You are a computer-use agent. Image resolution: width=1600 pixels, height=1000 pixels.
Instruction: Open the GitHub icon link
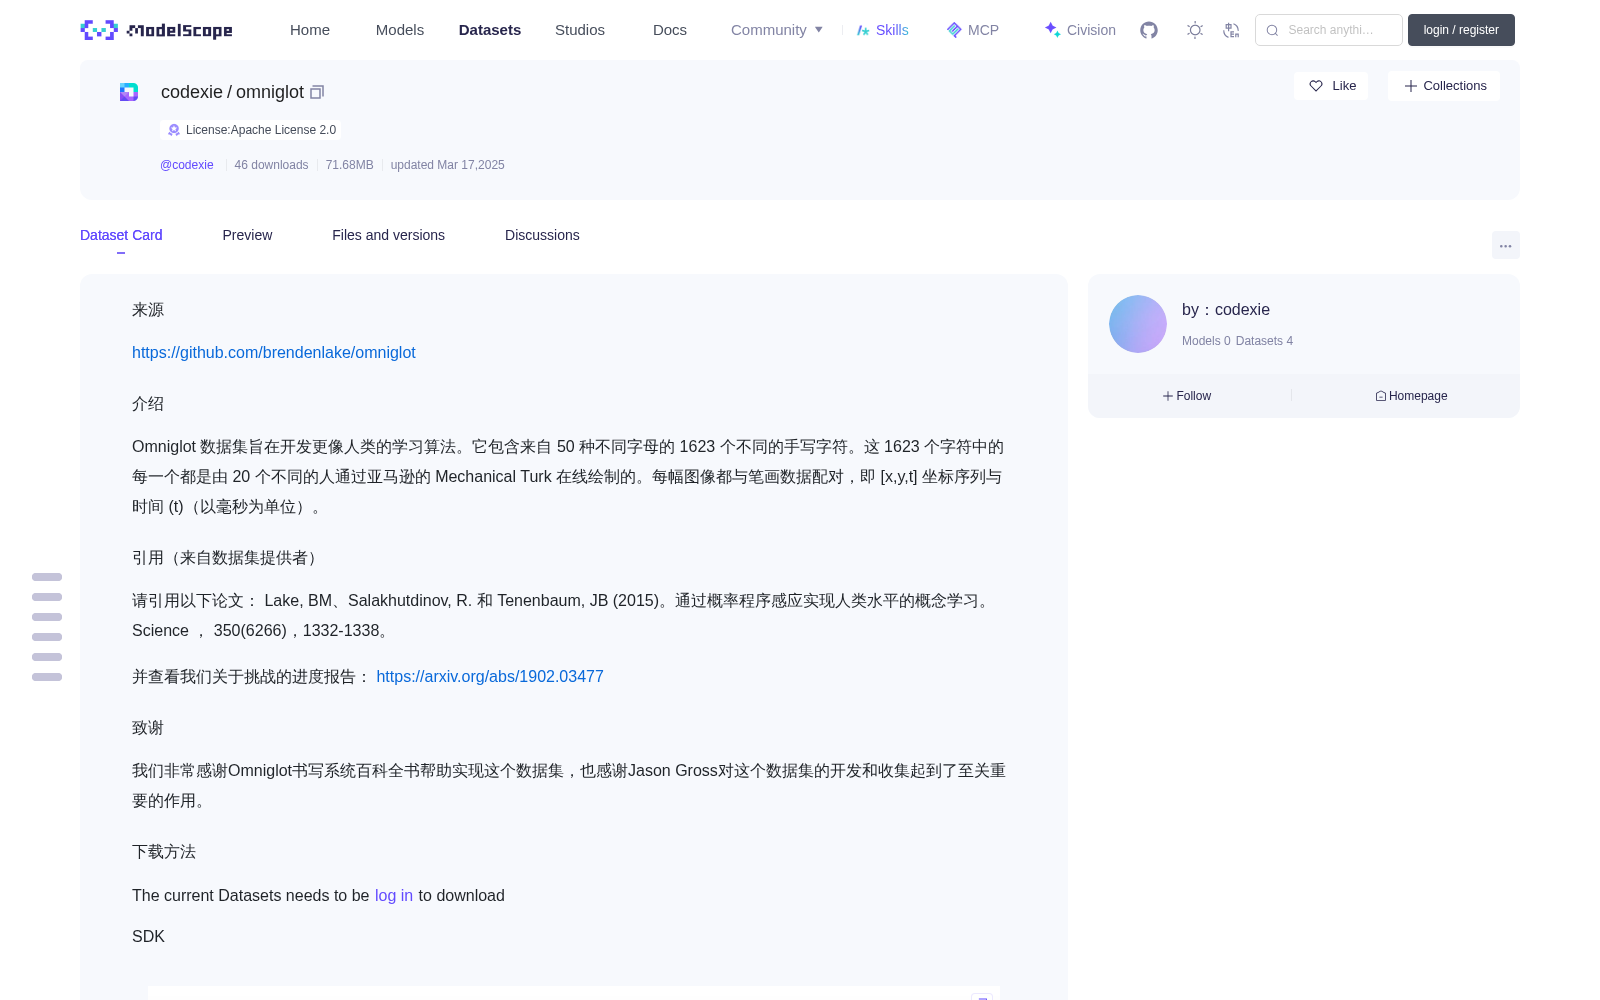1149,30
